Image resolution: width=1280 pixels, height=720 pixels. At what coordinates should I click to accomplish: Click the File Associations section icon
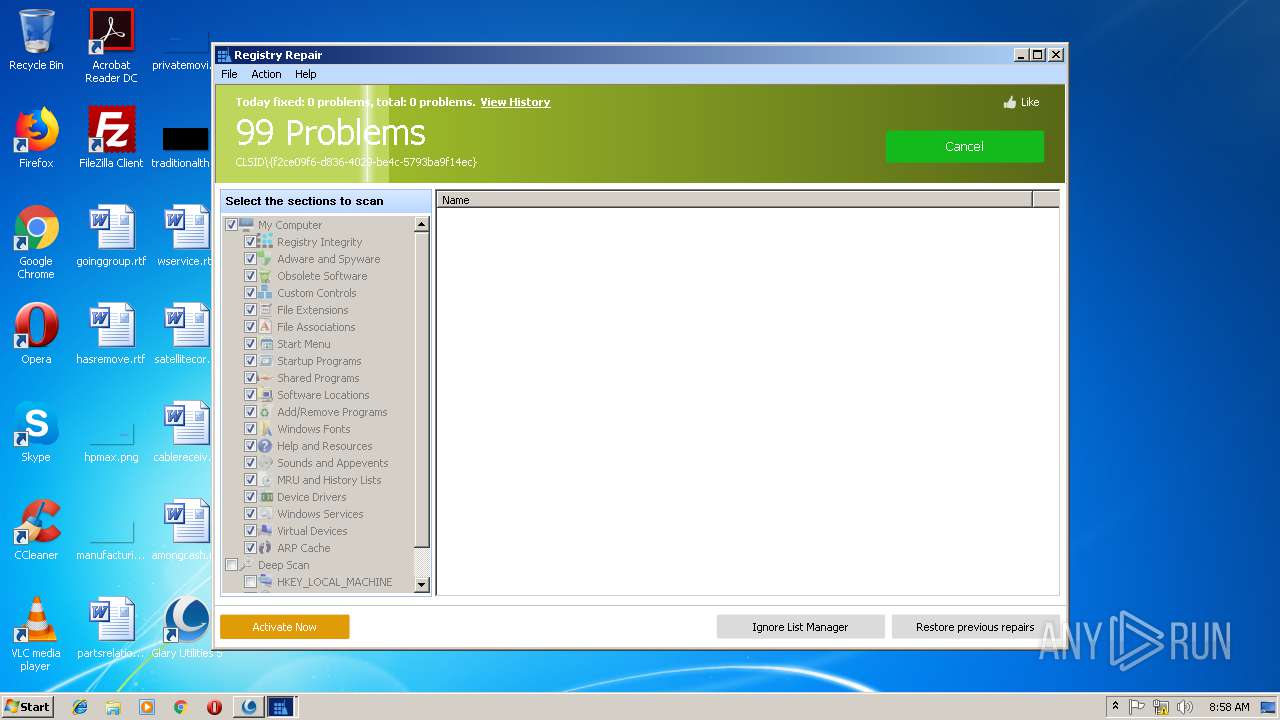[x=266, y=327]
